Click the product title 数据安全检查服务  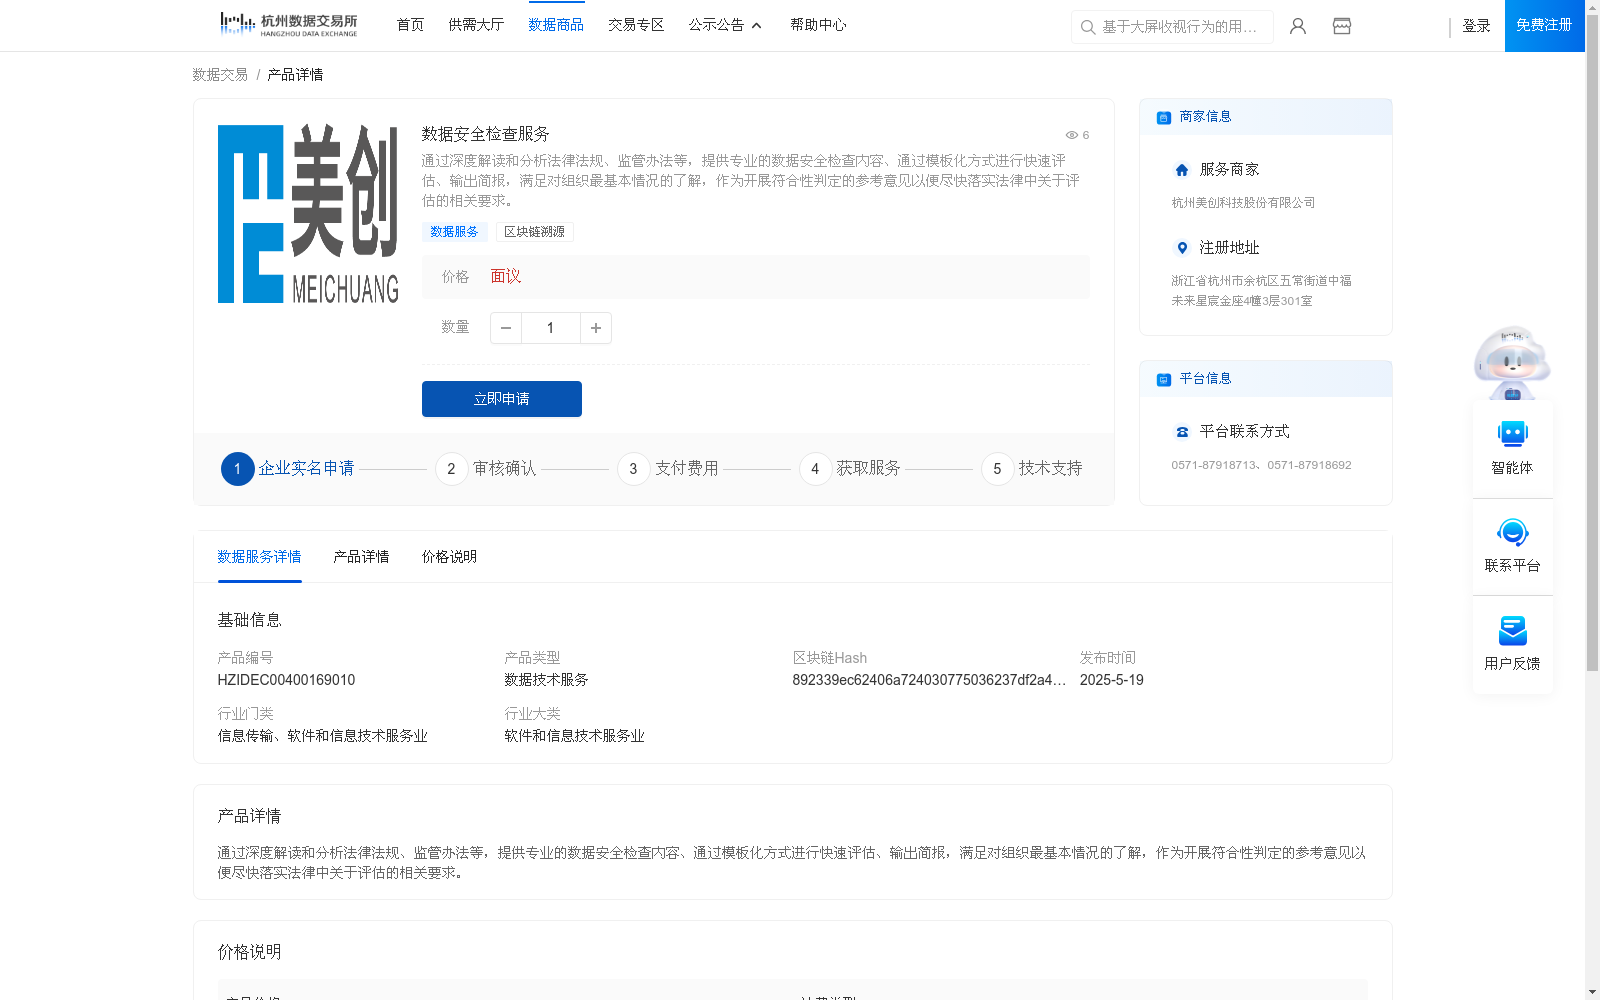pos(485,134)
